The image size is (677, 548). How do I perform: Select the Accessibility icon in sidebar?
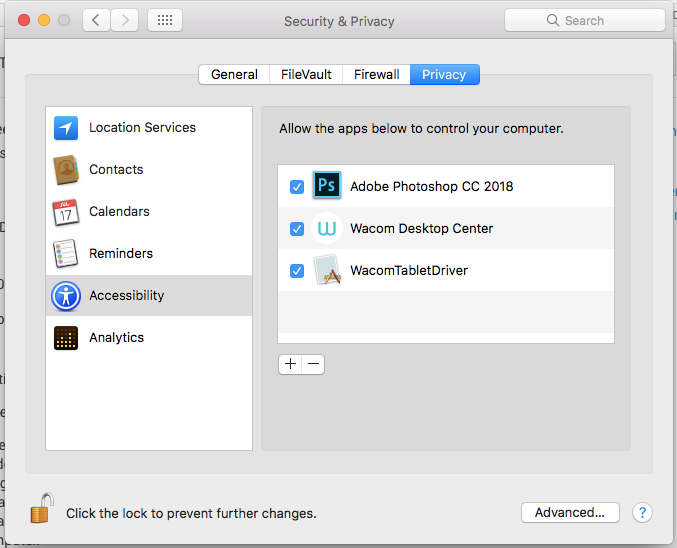66,296
